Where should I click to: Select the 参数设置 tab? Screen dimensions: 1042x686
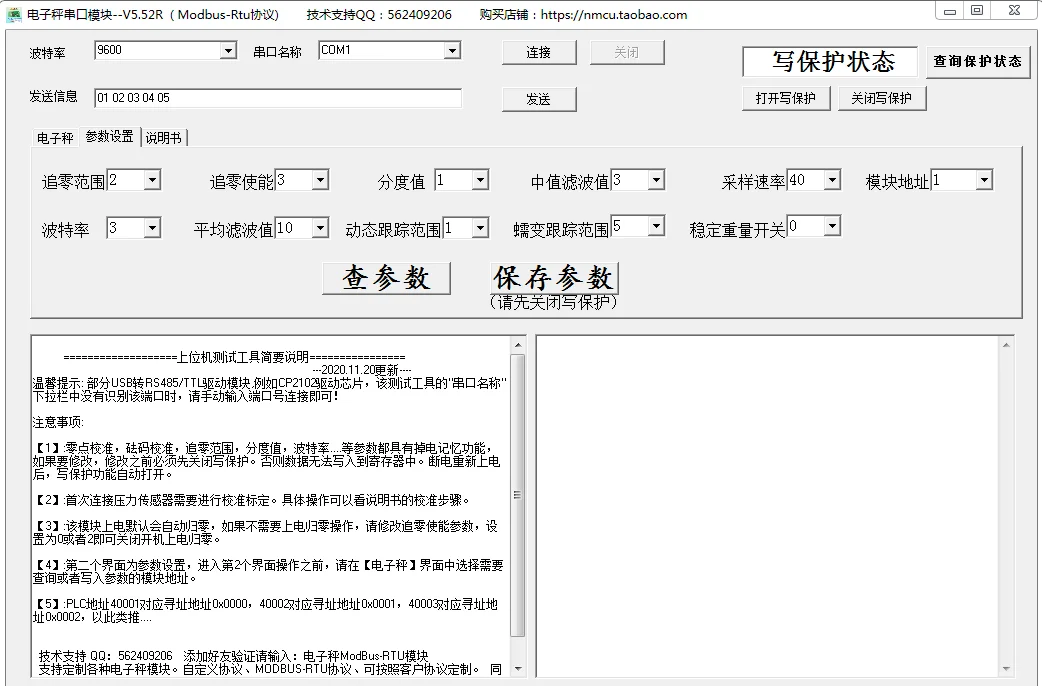pyautogui.click(x=110, y=136)
